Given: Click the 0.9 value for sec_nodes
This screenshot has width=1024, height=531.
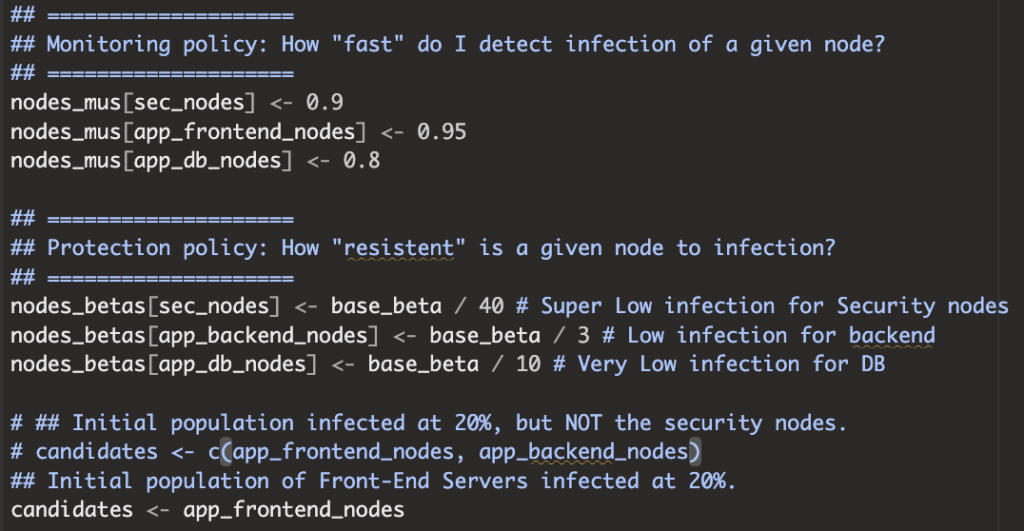Looking at the screenshot, I should 324,103.
